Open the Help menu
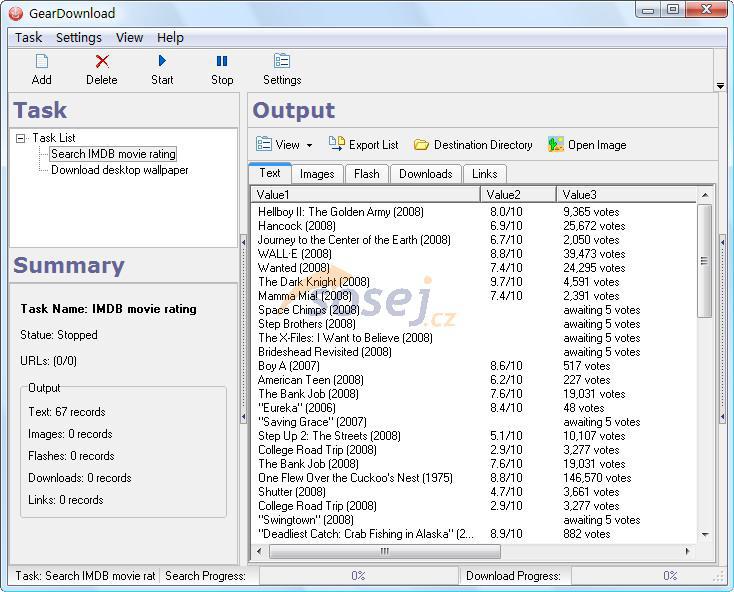 pyautogui.click(x=170, y=37)
